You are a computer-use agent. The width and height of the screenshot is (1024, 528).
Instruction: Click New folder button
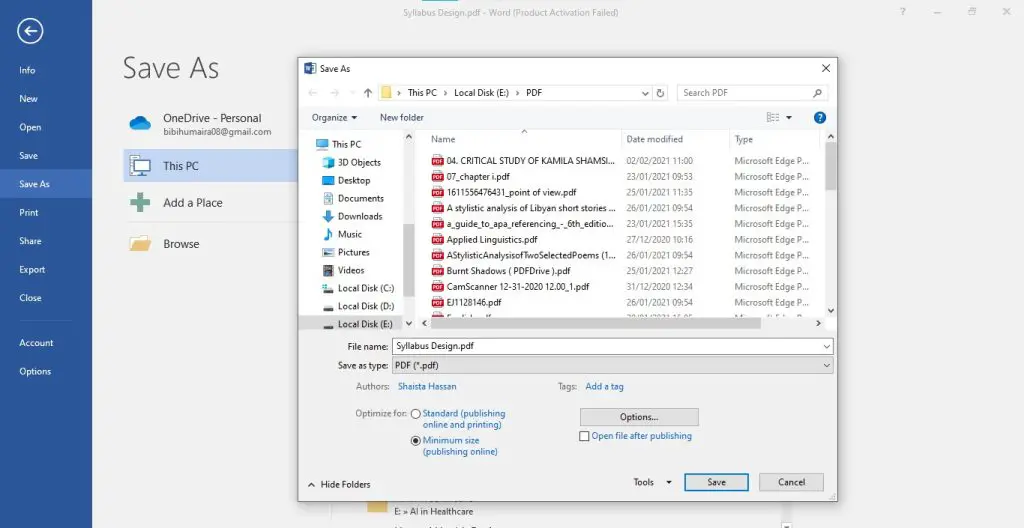pyautogui.click(x=402, y=118)
